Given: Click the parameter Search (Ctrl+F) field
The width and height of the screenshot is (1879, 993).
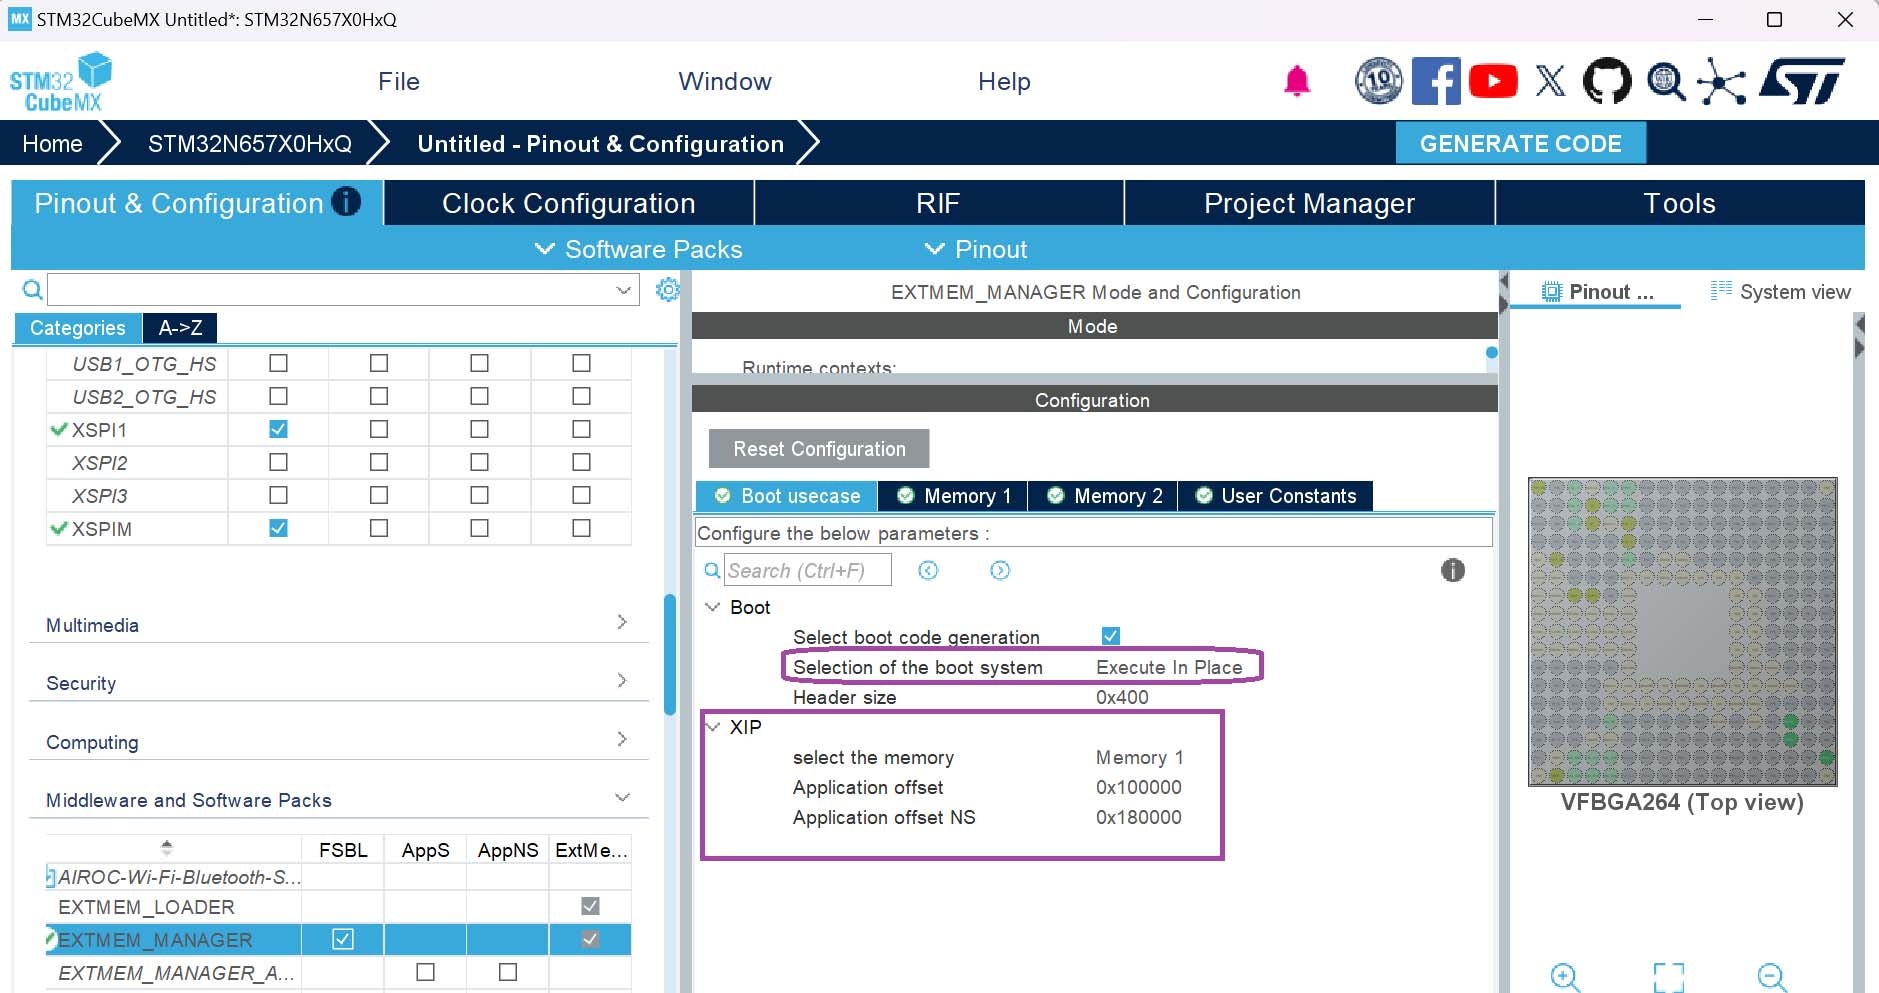Looking at the screenshot, I should click(x=808, y=570).
